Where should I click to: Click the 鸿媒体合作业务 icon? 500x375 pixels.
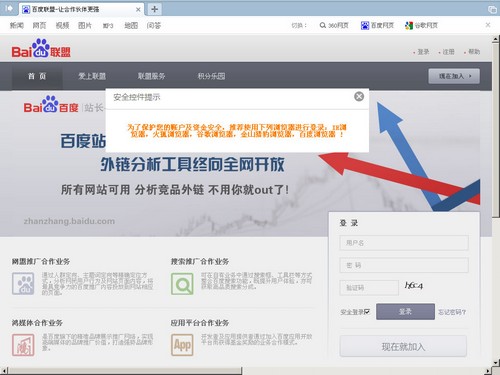23,345
